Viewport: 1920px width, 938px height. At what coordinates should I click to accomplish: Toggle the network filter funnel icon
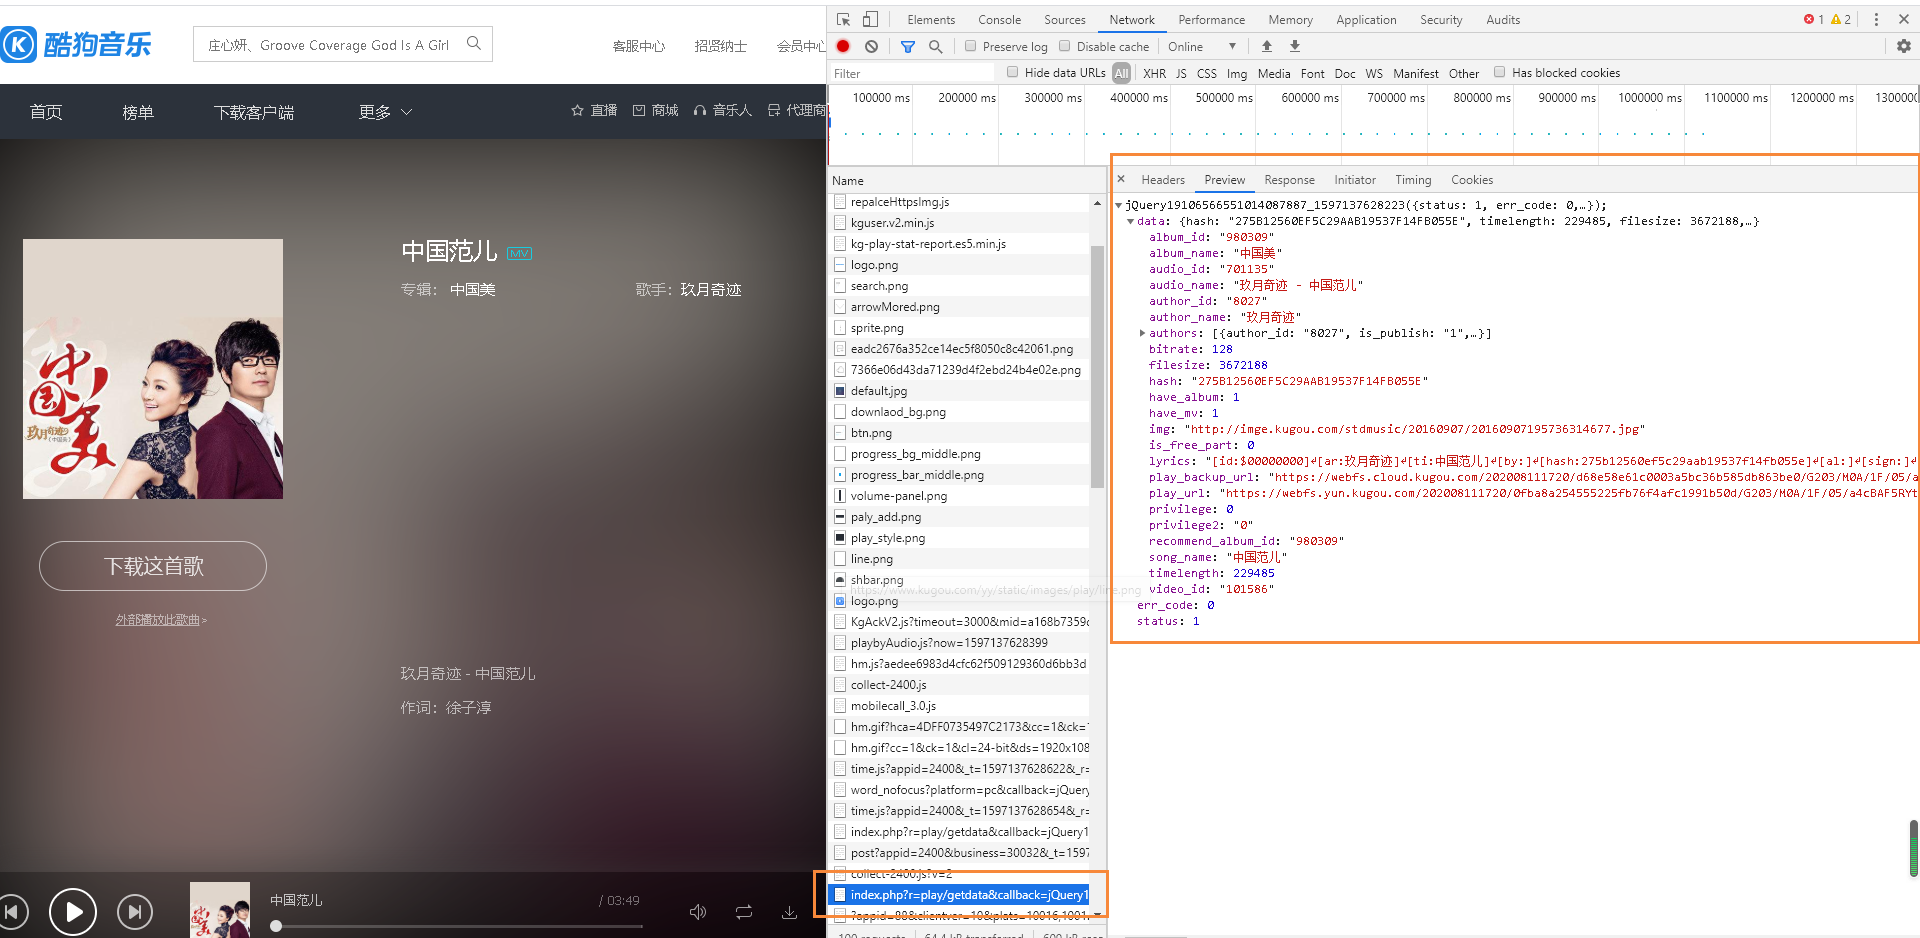[x=908, y=46]
